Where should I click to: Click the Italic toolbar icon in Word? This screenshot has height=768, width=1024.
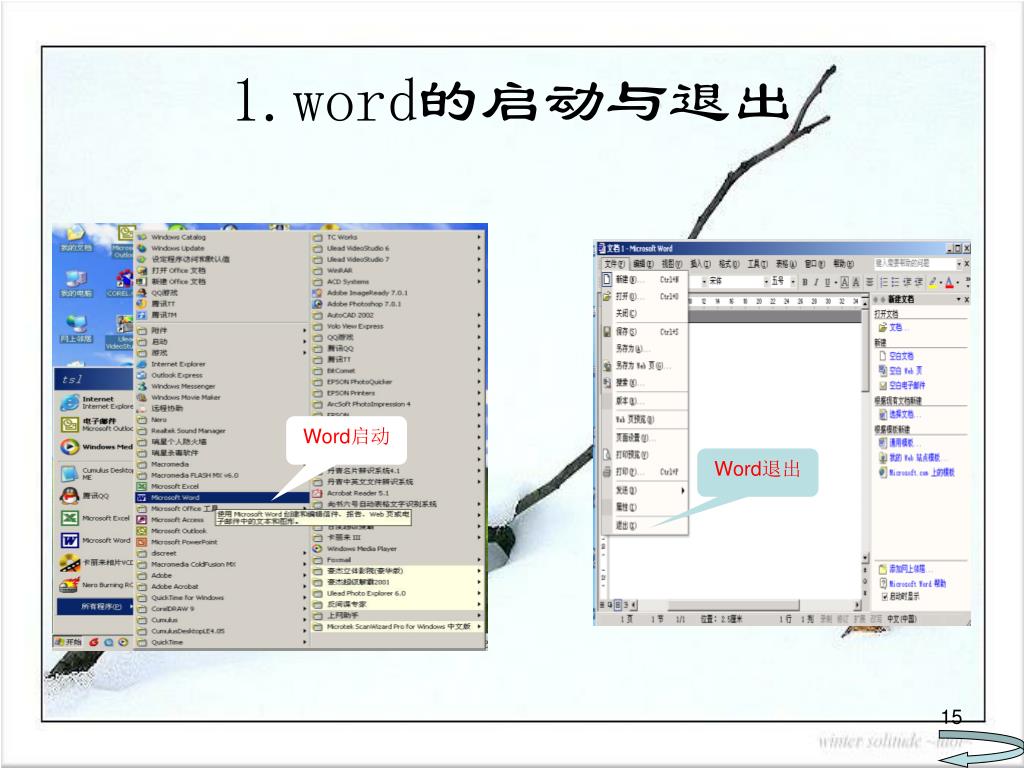[x=816, y=282]
